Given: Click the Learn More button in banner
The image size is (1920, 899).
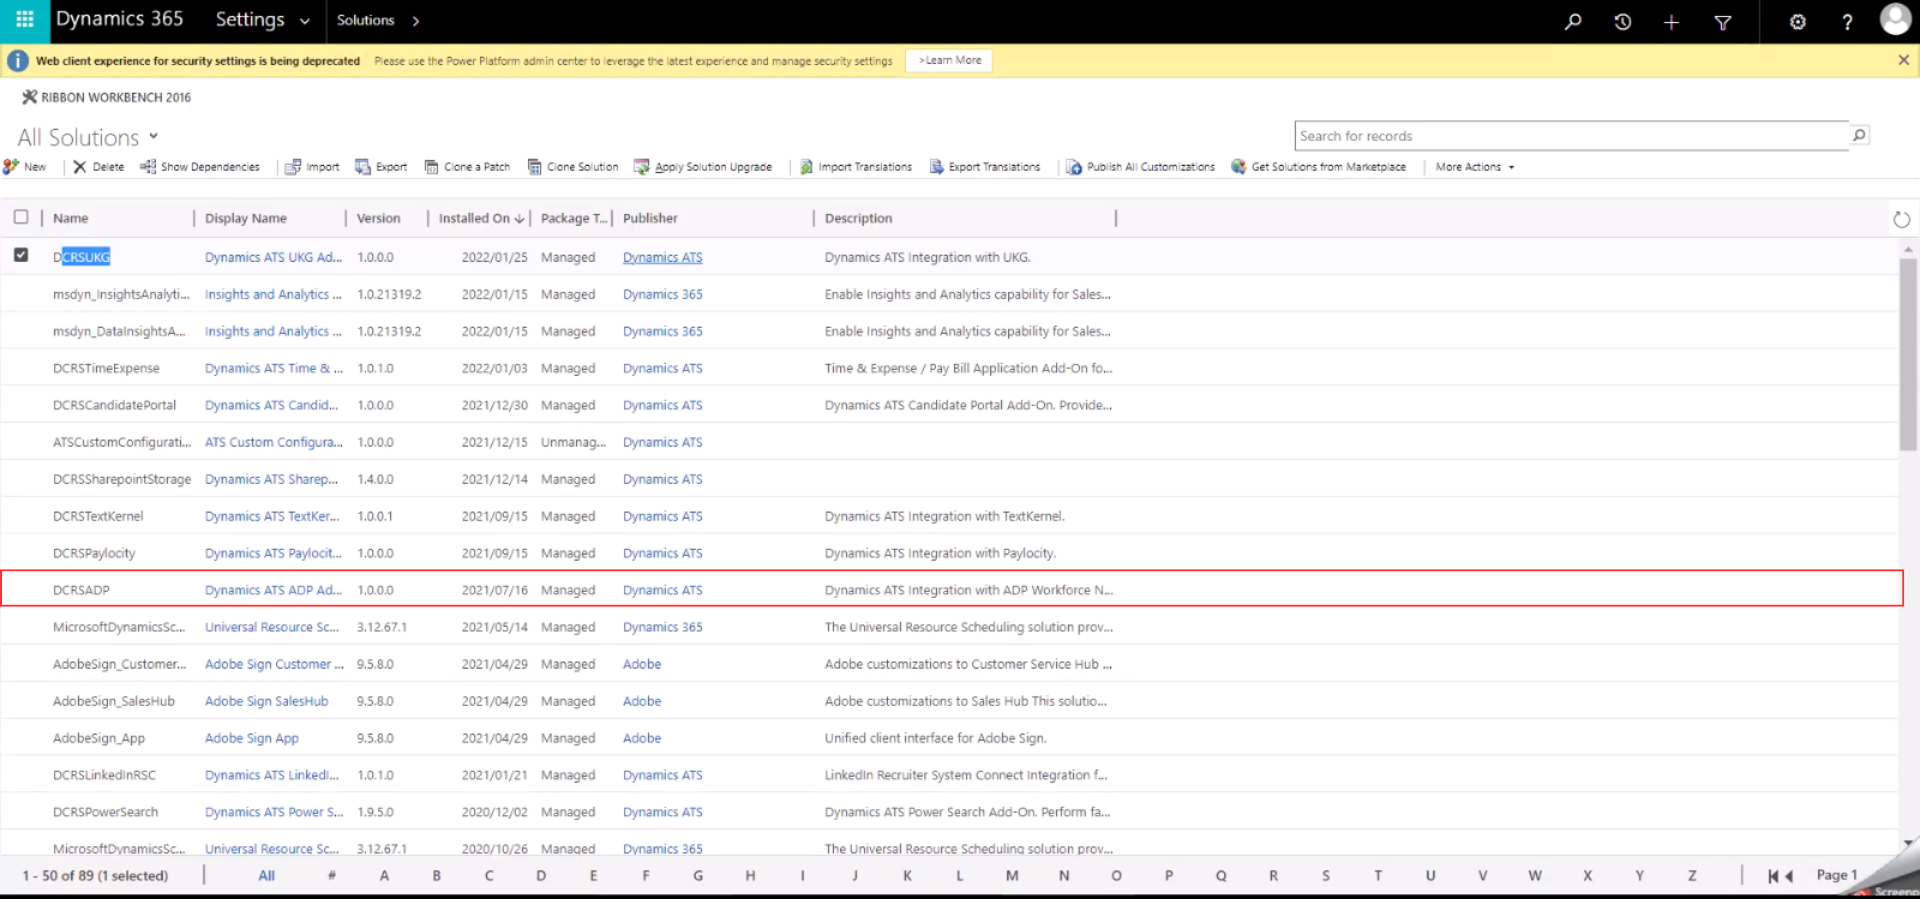Looking at the screenshot, I should tap(950, 60).
